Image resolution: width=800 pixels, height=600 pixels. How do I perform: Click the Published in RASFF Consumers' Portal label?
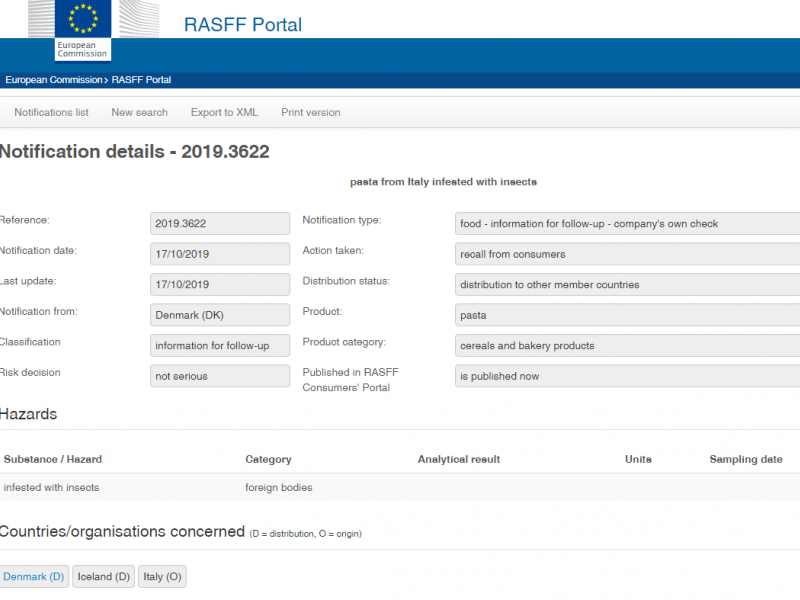[x=351, y=380]
